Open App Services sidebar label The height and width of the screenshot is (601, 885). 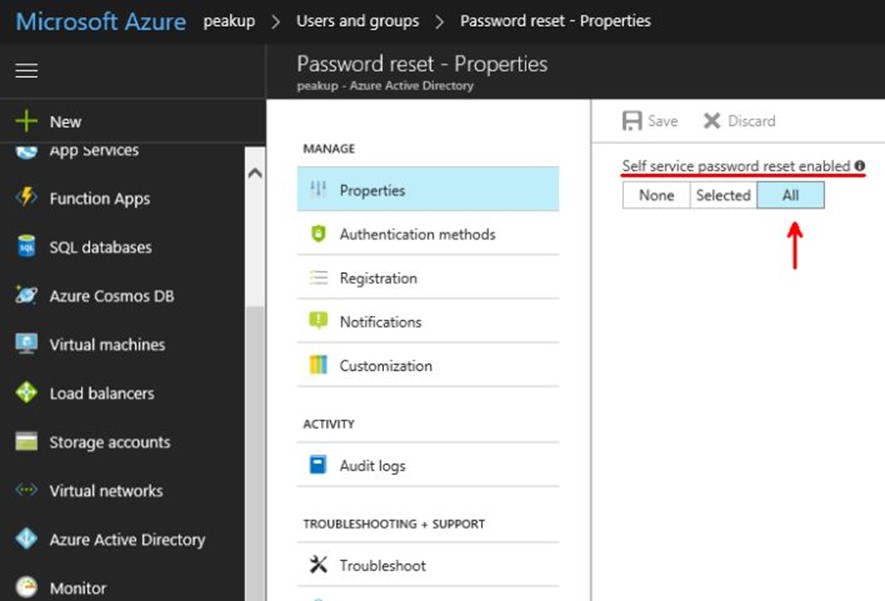tap(94, 151)
